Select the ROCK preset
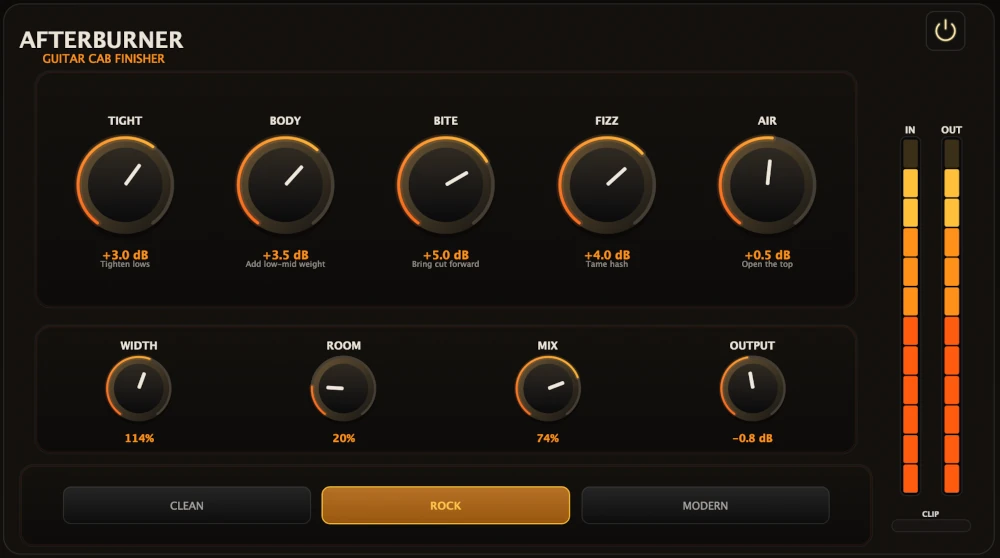Viewport: 1000px width, 558px height. click(x=446, y=506)
